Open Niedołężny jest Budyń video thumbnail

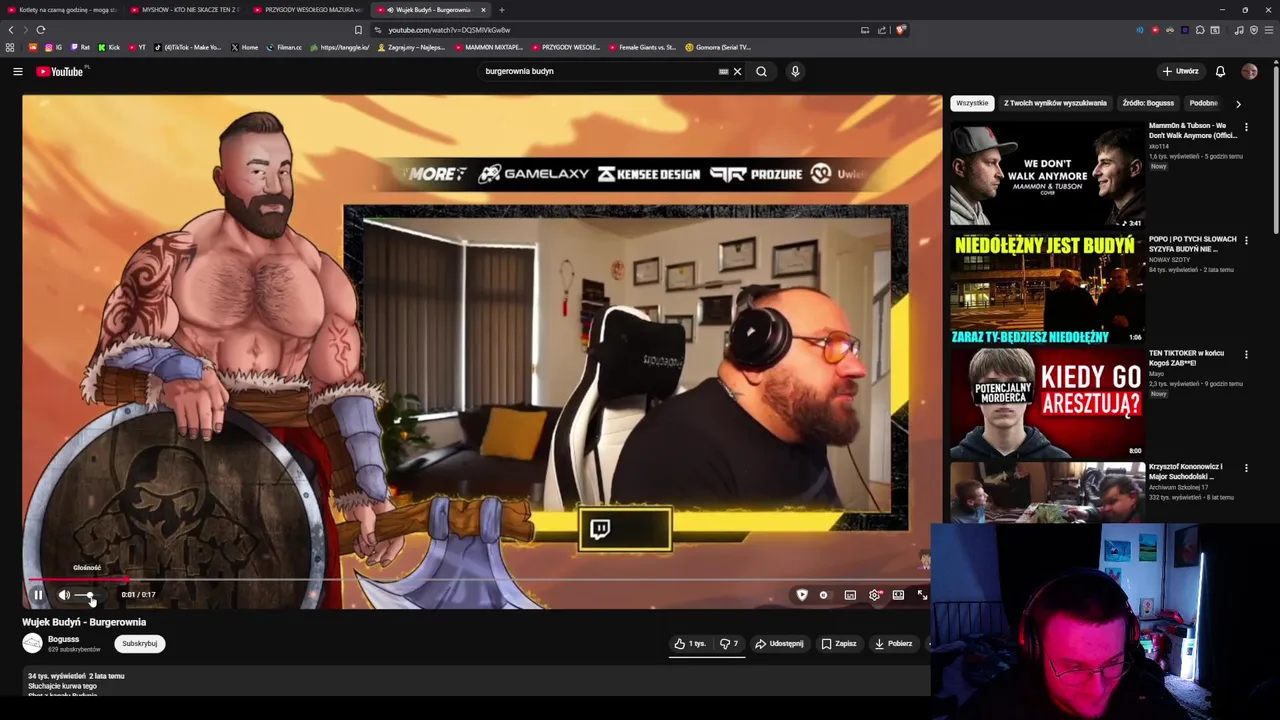(1047, 289)
